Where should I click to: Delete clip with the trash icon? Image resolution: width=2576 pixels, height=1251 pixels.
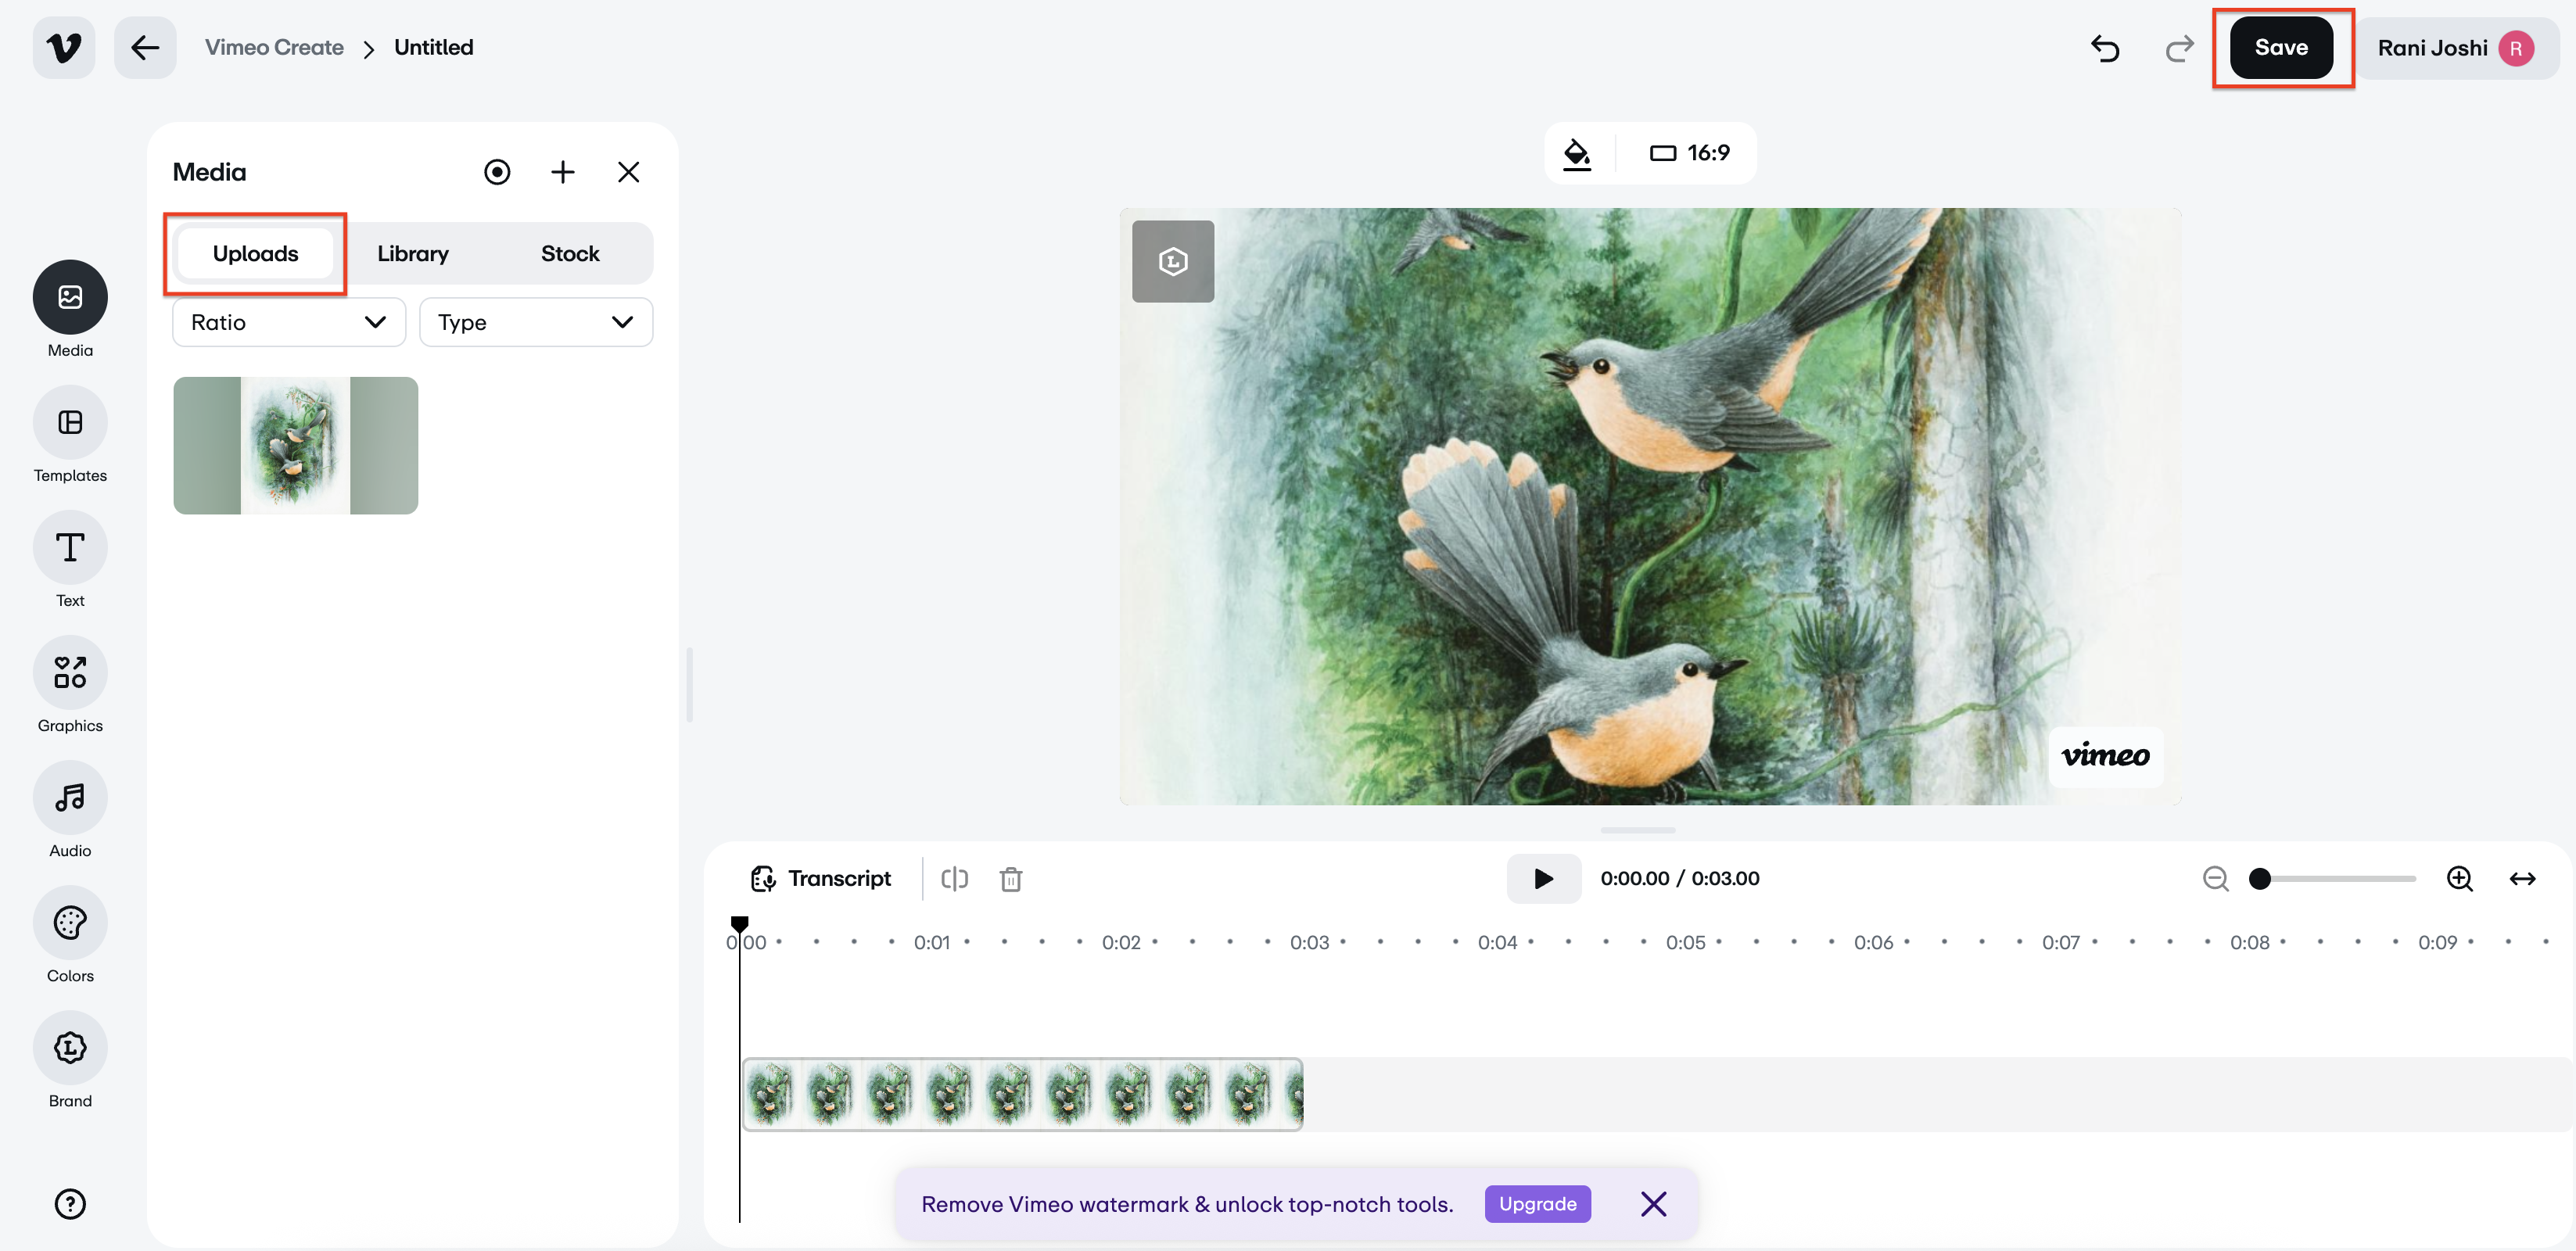point(1011,878)
